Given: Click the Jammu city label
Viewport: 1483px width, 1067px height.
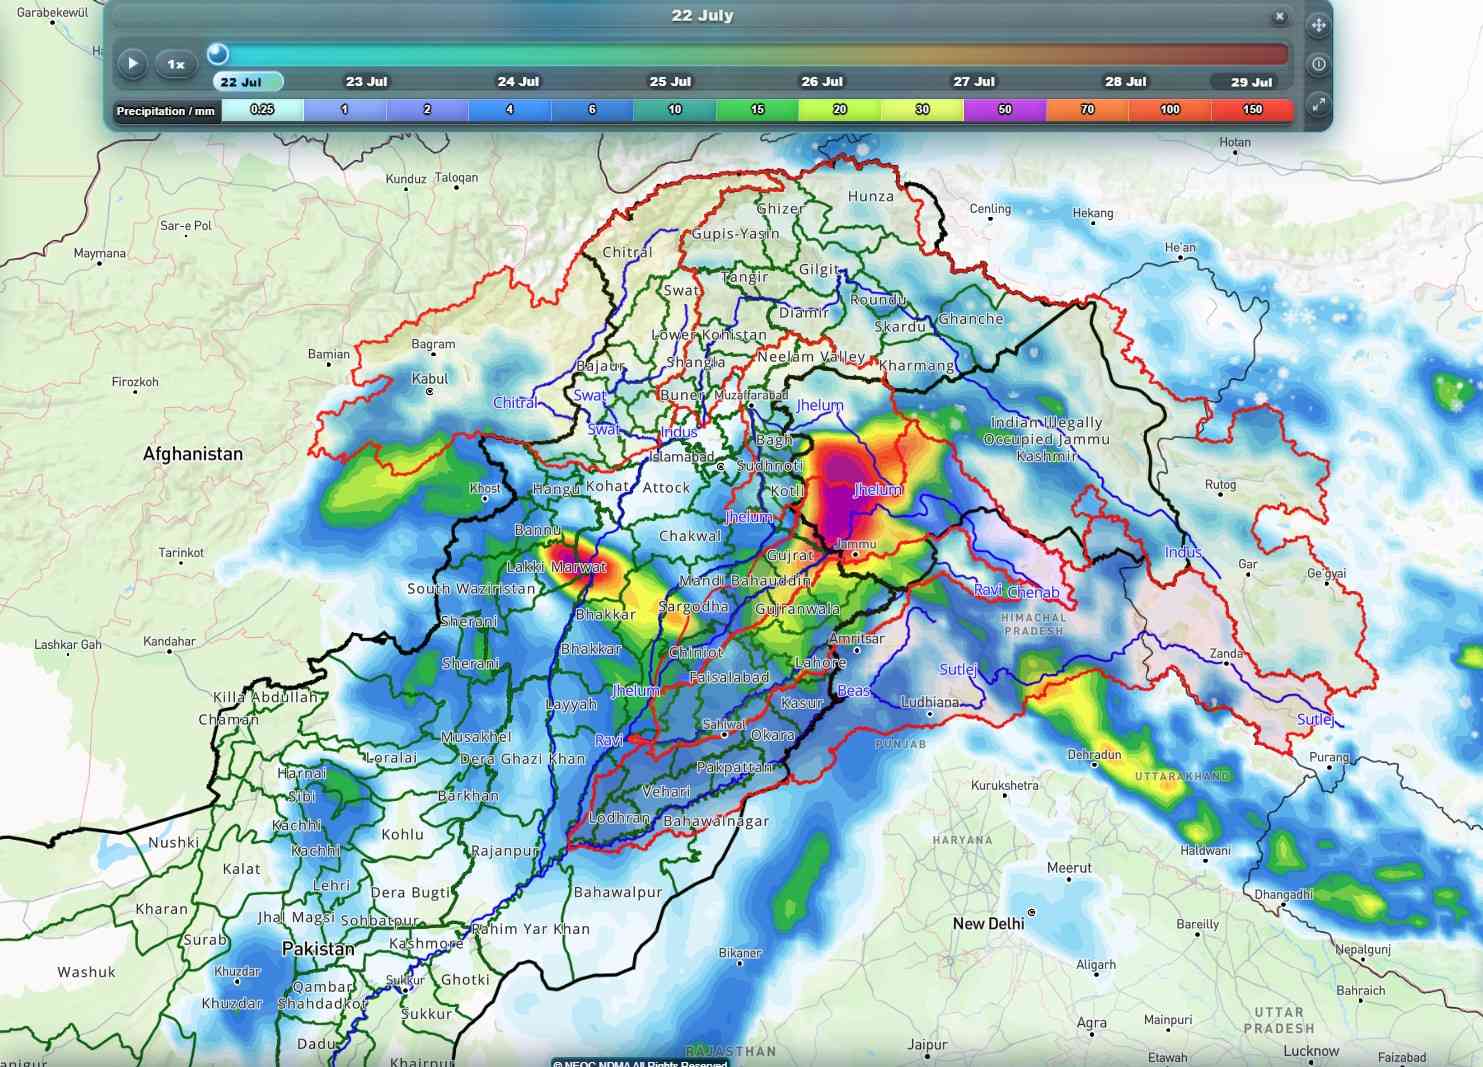Looking at the screenshot, I should tap(856, 544).
